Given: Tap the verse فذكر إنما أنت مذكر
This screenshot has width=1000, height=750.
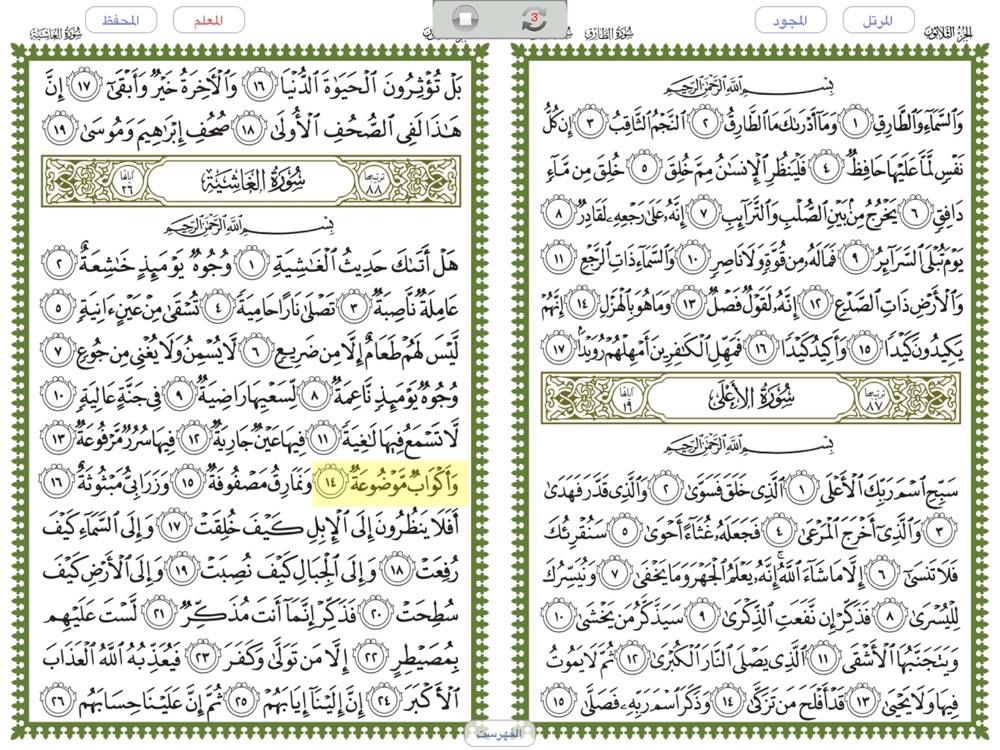Looking at the screenshot, I should [x=268, y=615].
